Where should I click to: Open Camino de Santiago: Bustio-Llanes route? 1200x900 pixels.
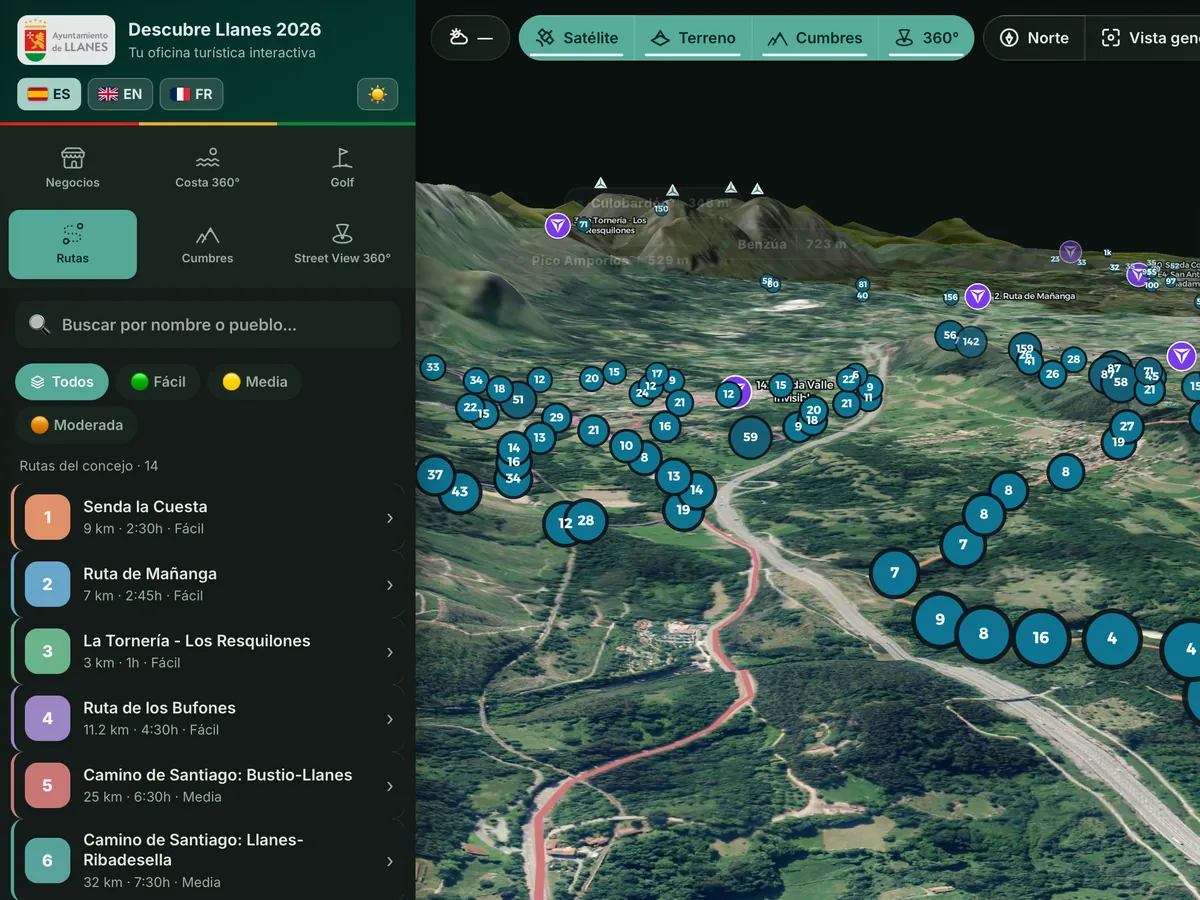[209, 785]
